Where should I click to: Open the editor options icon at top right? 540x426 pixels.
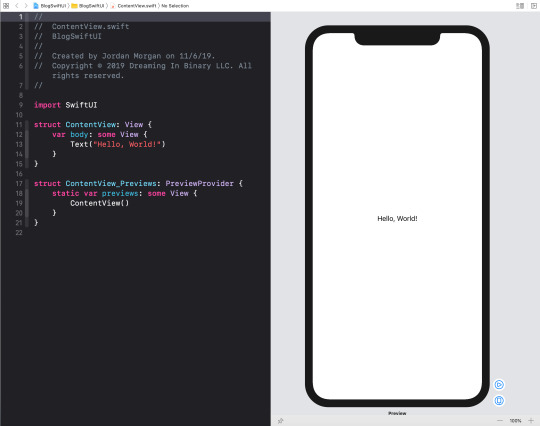tap(520, 6)
